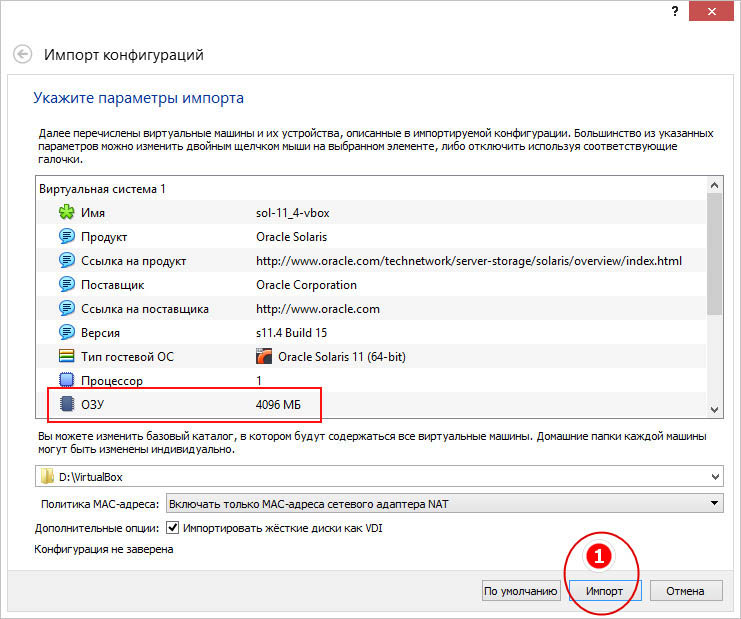
Task: Click the Импорт конфигураций window title
Action: click(124, 55)
